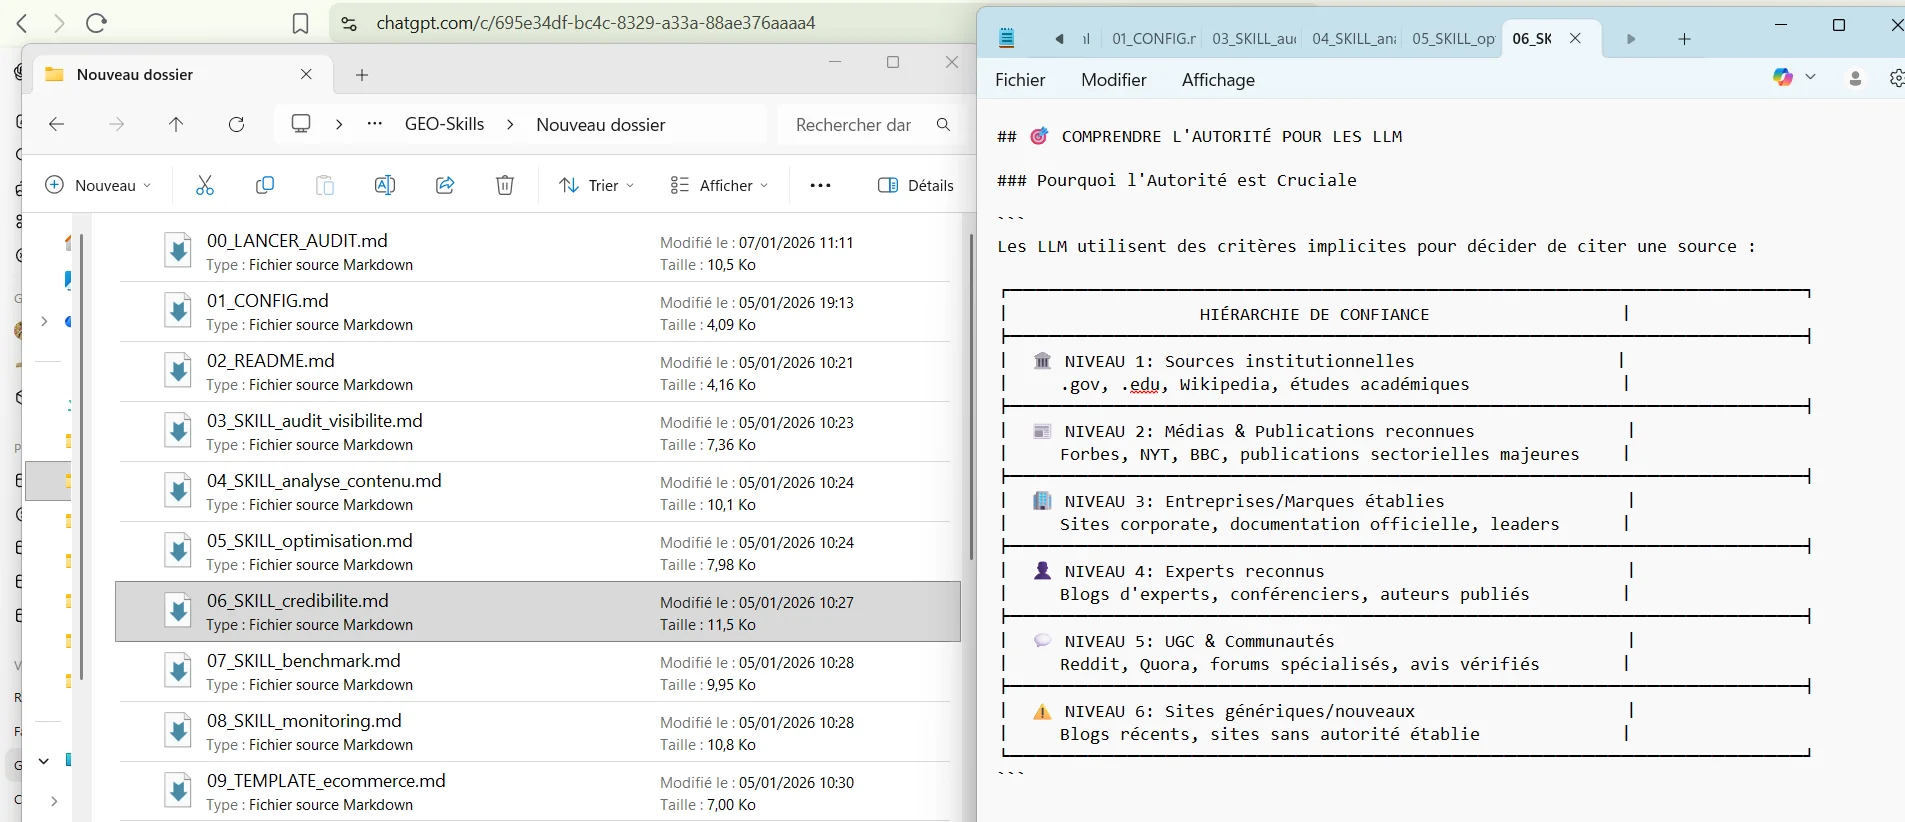Click the Share icon in Explorer toolbar
The width and height of the screenshot is (1905, 822).
pos(445,185)
